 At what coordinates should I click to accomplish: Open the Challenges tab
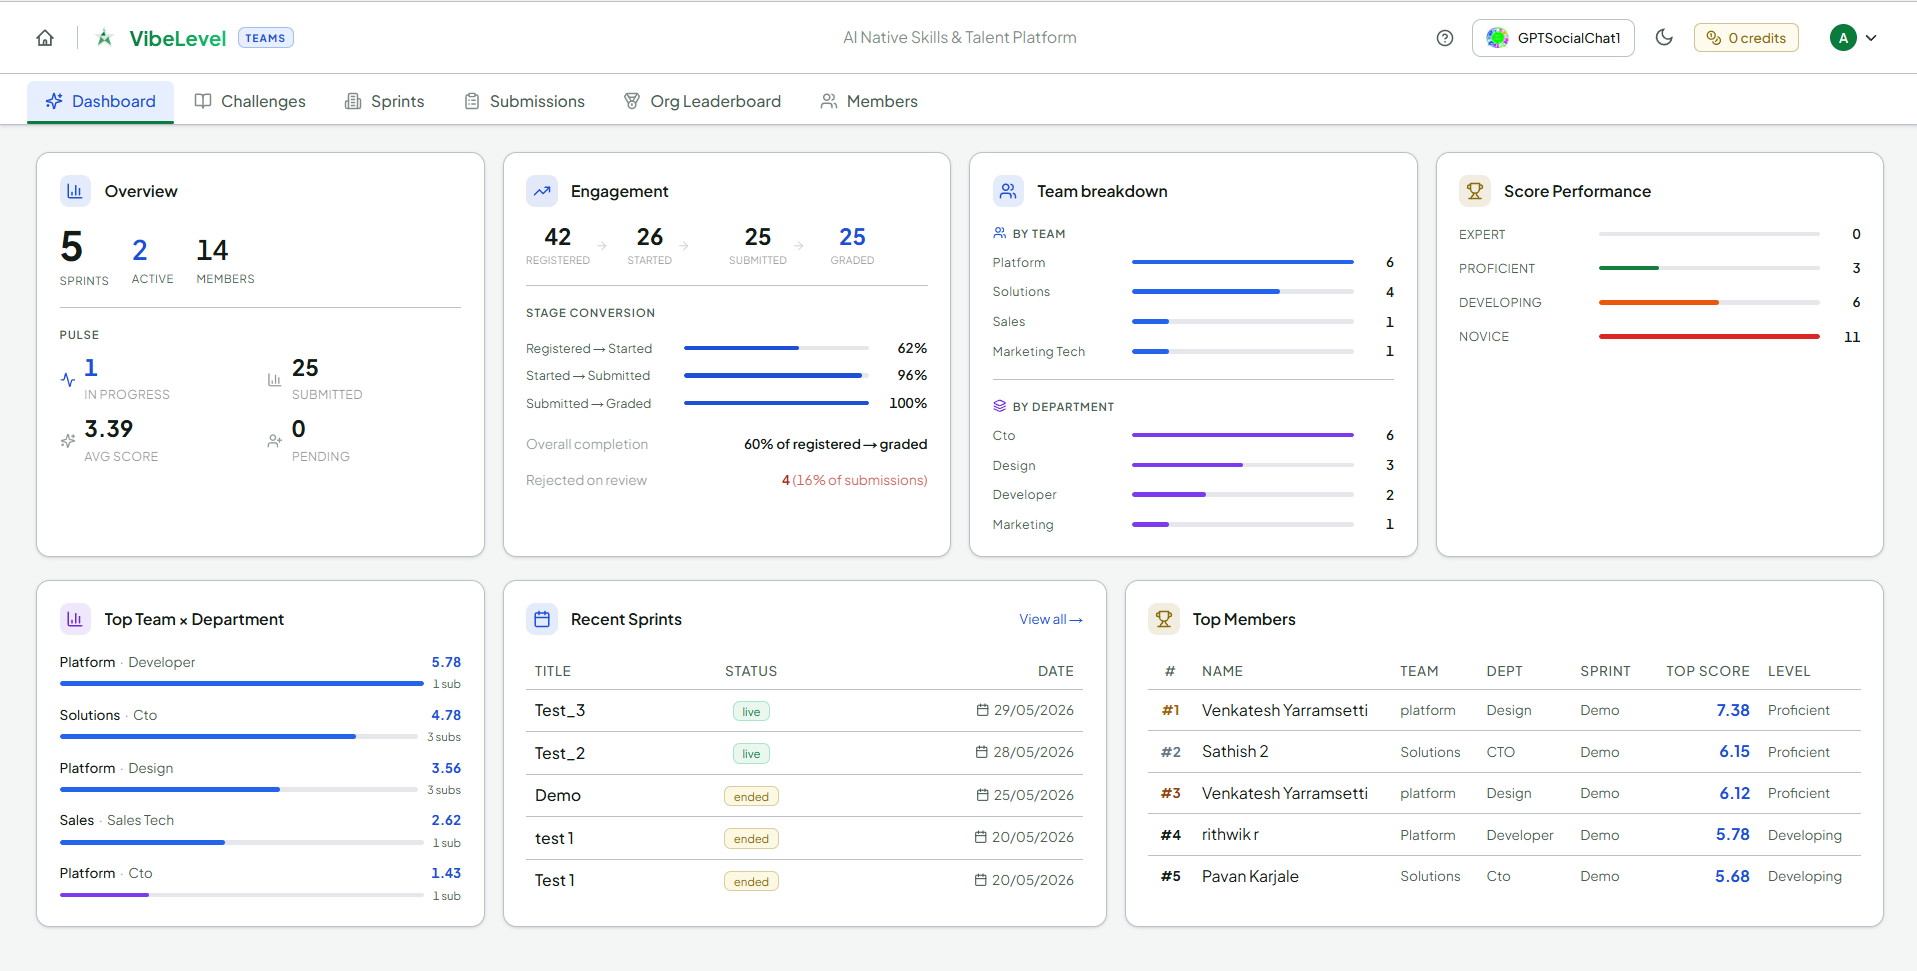(x=250, y=101)
